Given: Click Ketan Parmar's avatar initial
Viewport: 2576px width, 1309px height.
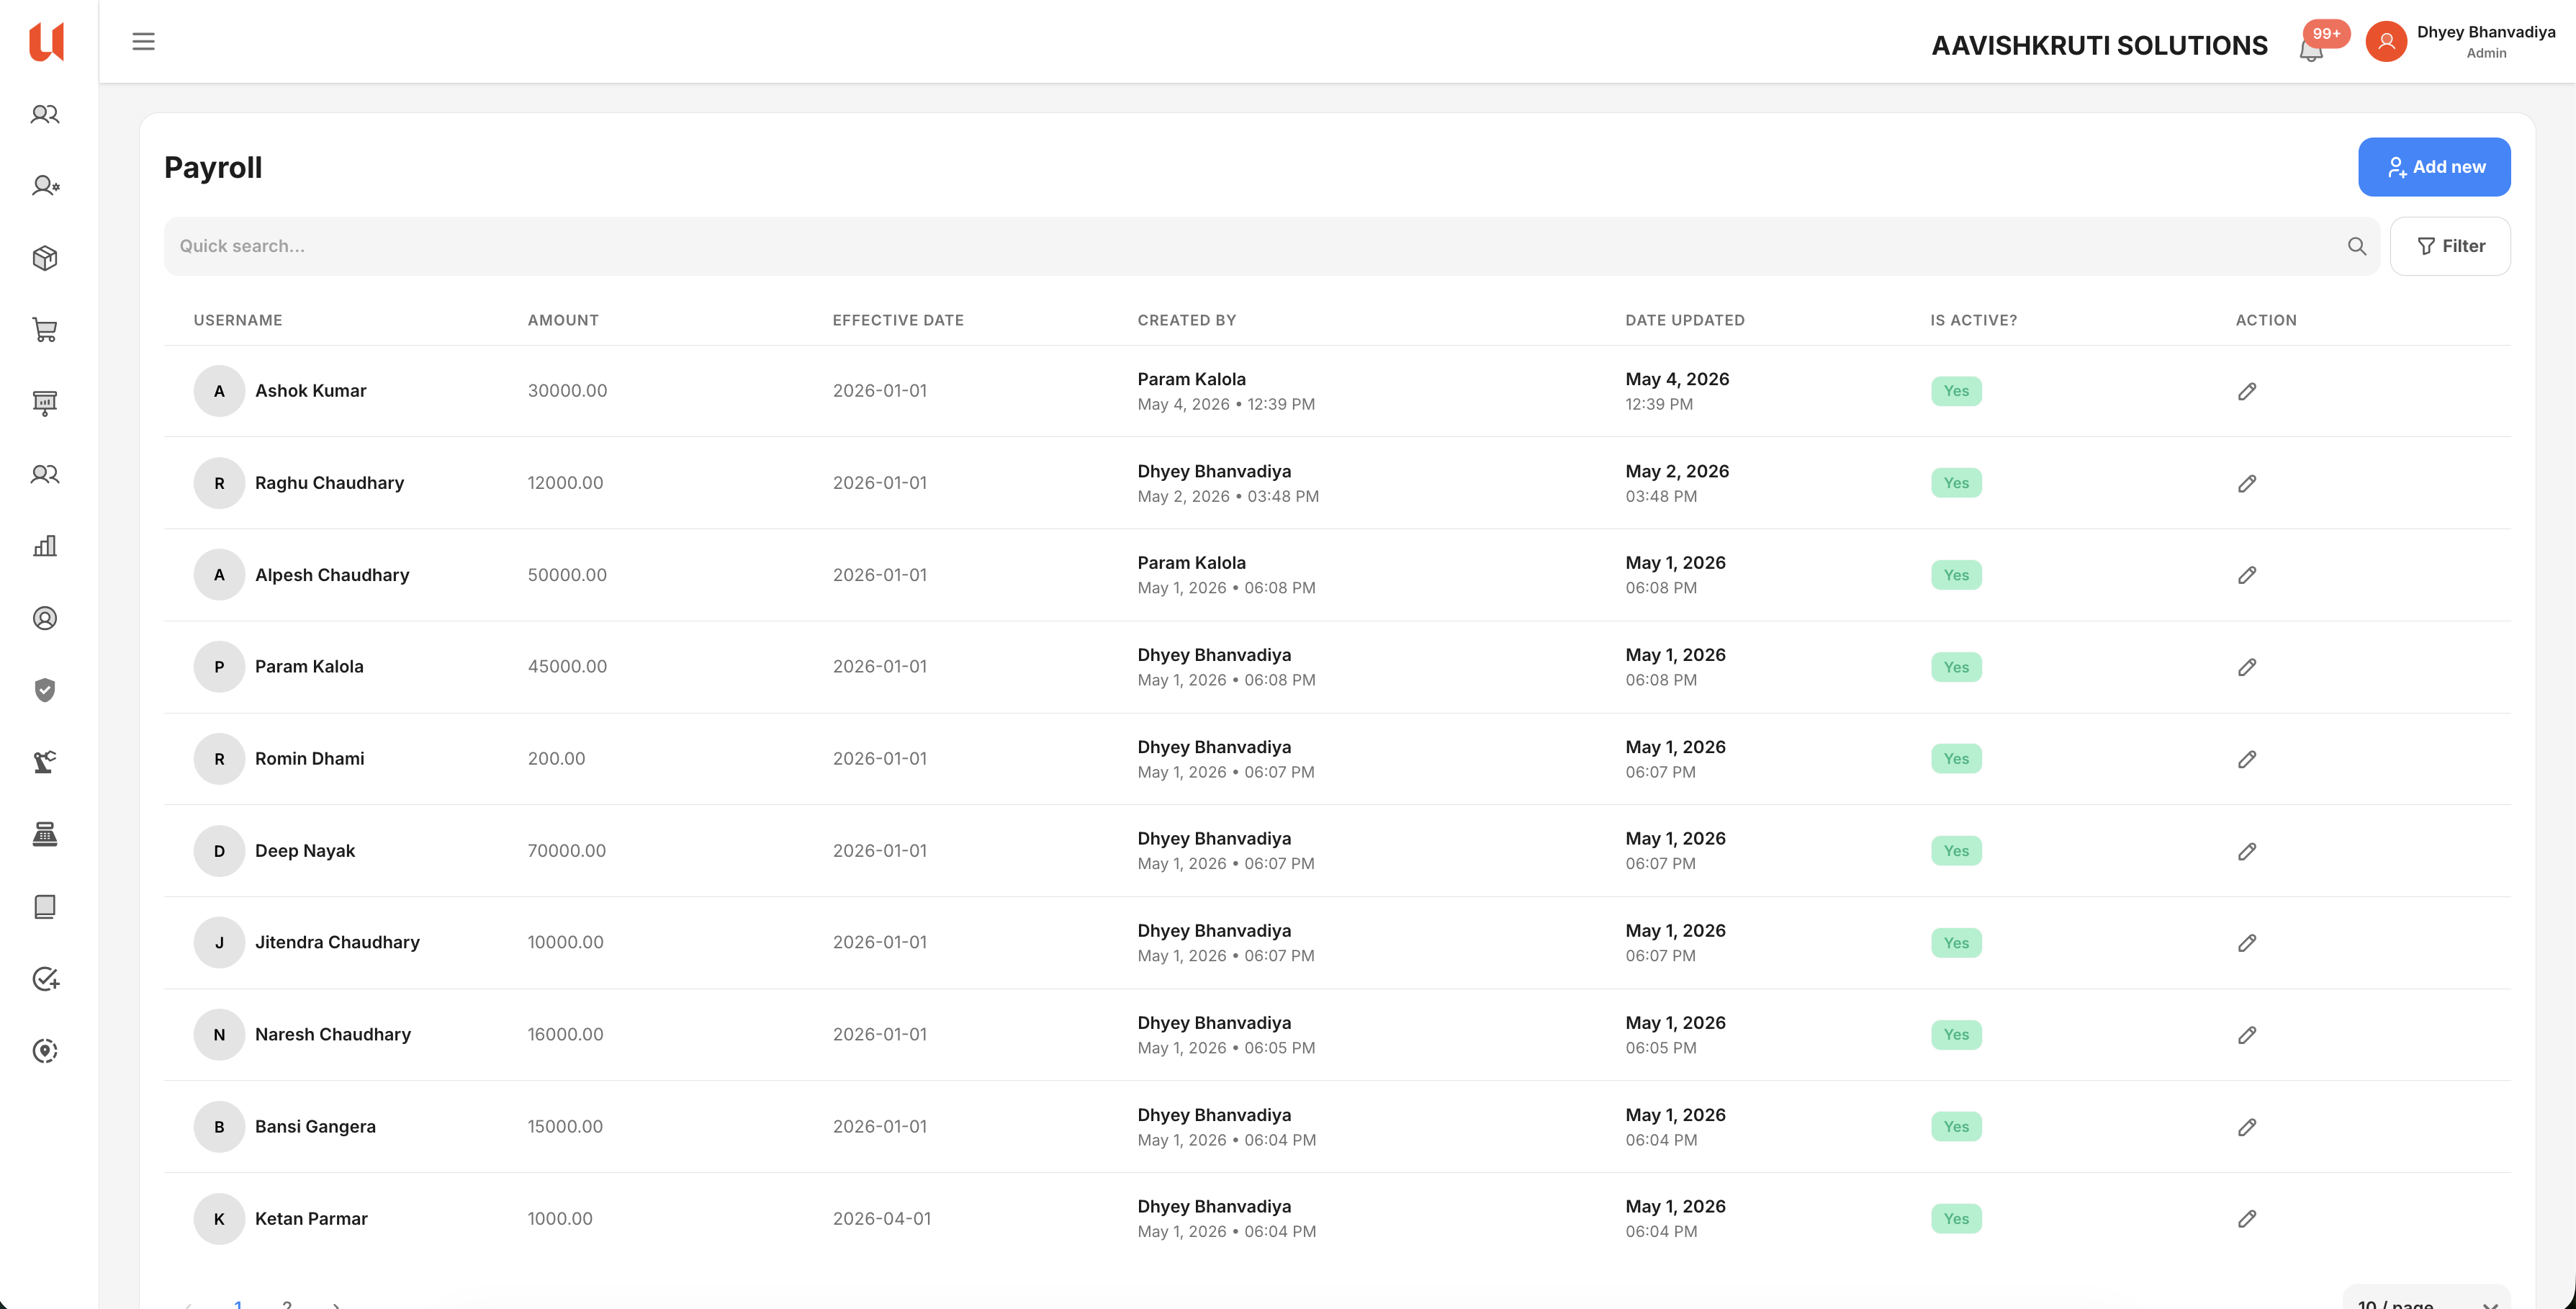Looking at the screenshot, I should [219, 1219].
